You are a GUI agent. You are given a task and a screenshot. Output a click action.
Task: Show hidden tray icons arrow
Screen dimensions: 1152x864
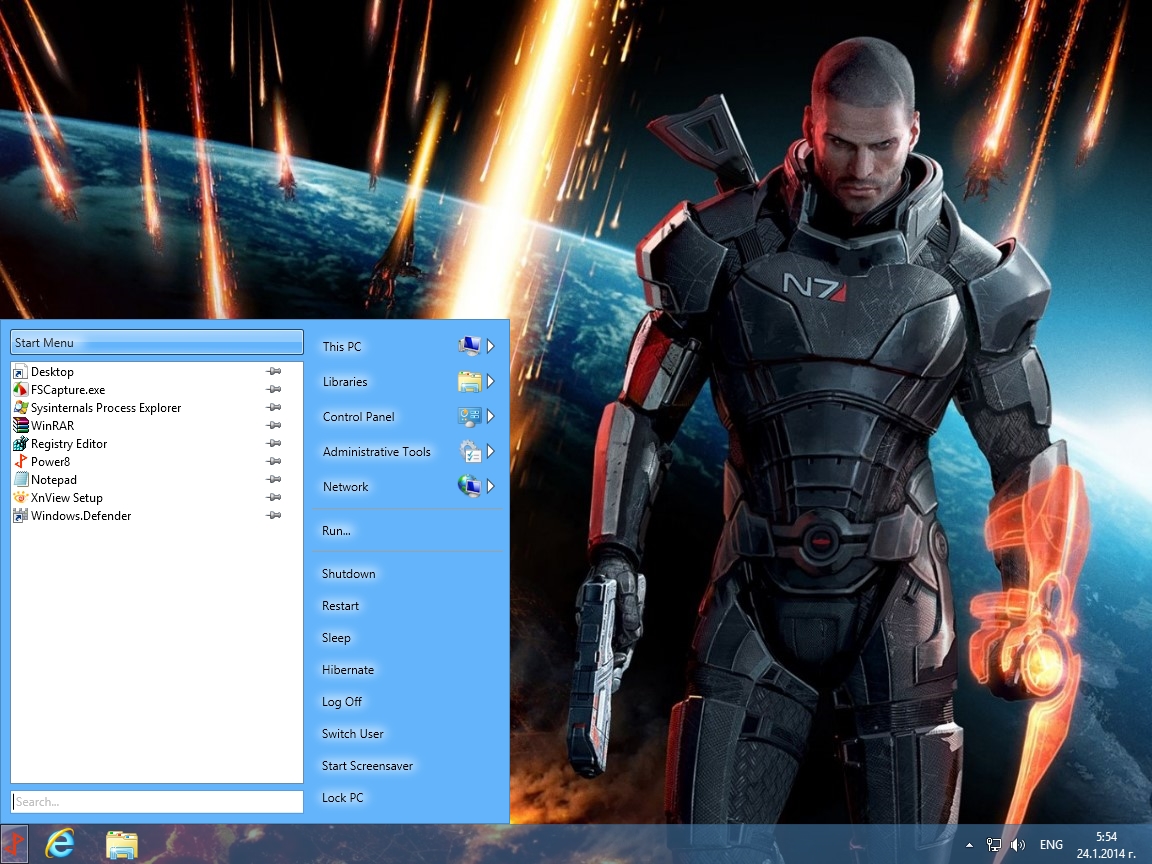(x=969, y=846)
